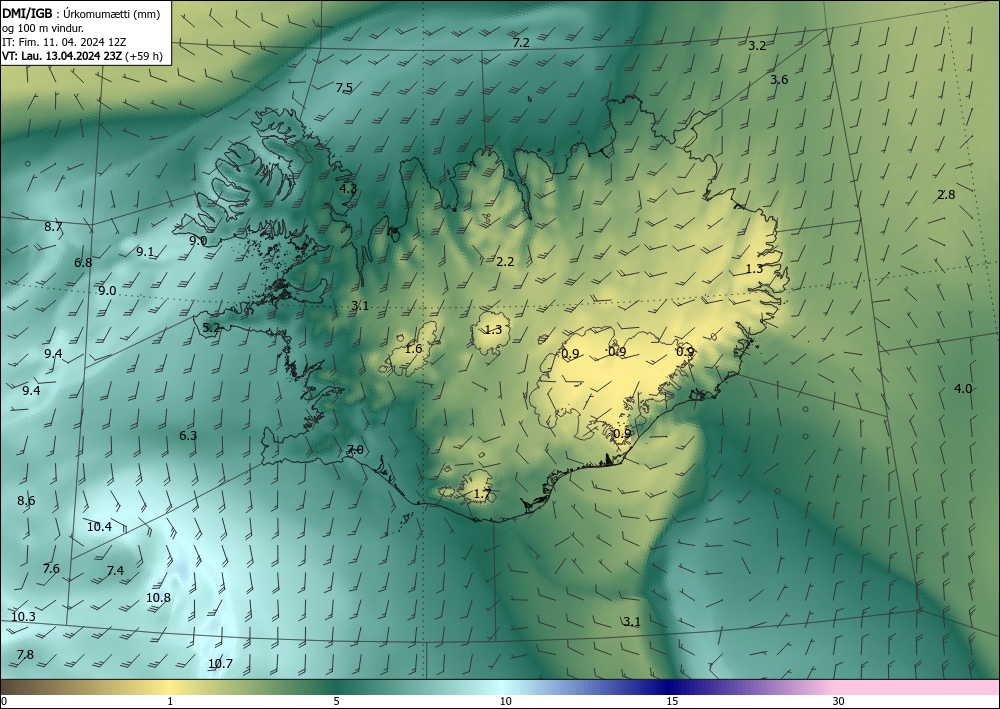The width and height of the screenshot is (1000, 709).
Task: Click the 10.3 value on the map
Action: click(x=23, y=617)
